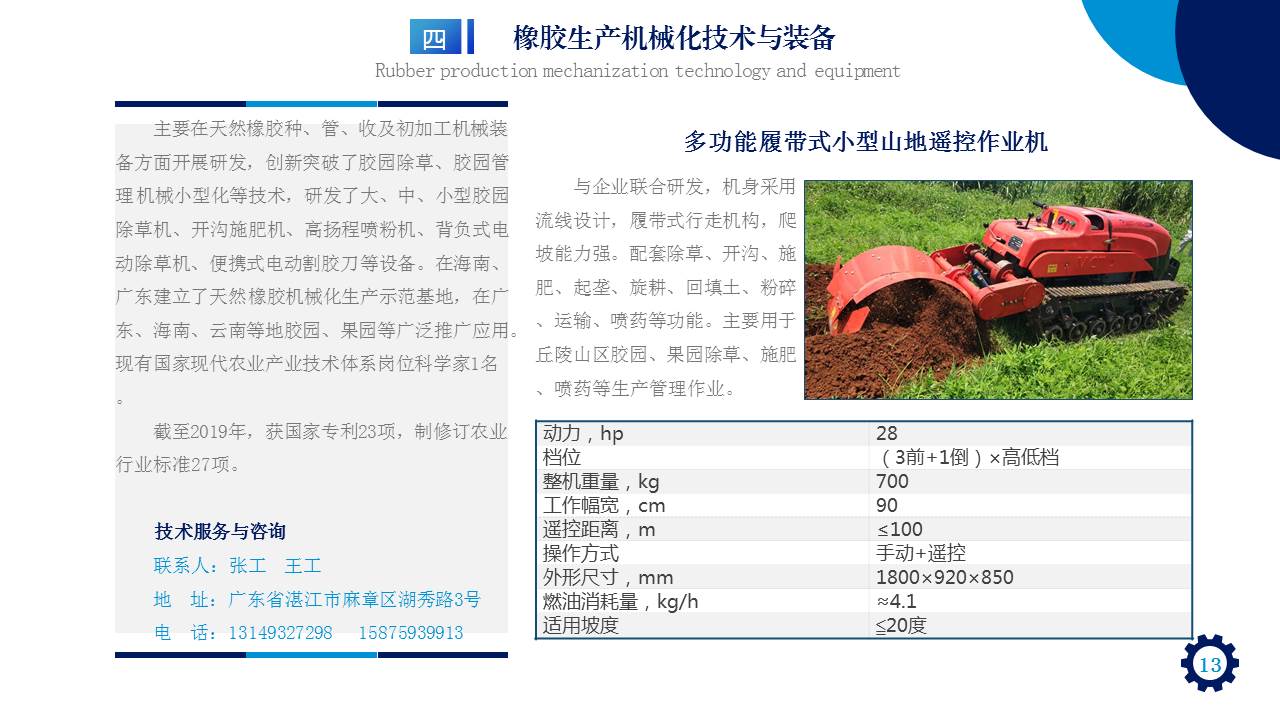Click the line 与企业联合研发，机身采用

[x=684, y=186]
